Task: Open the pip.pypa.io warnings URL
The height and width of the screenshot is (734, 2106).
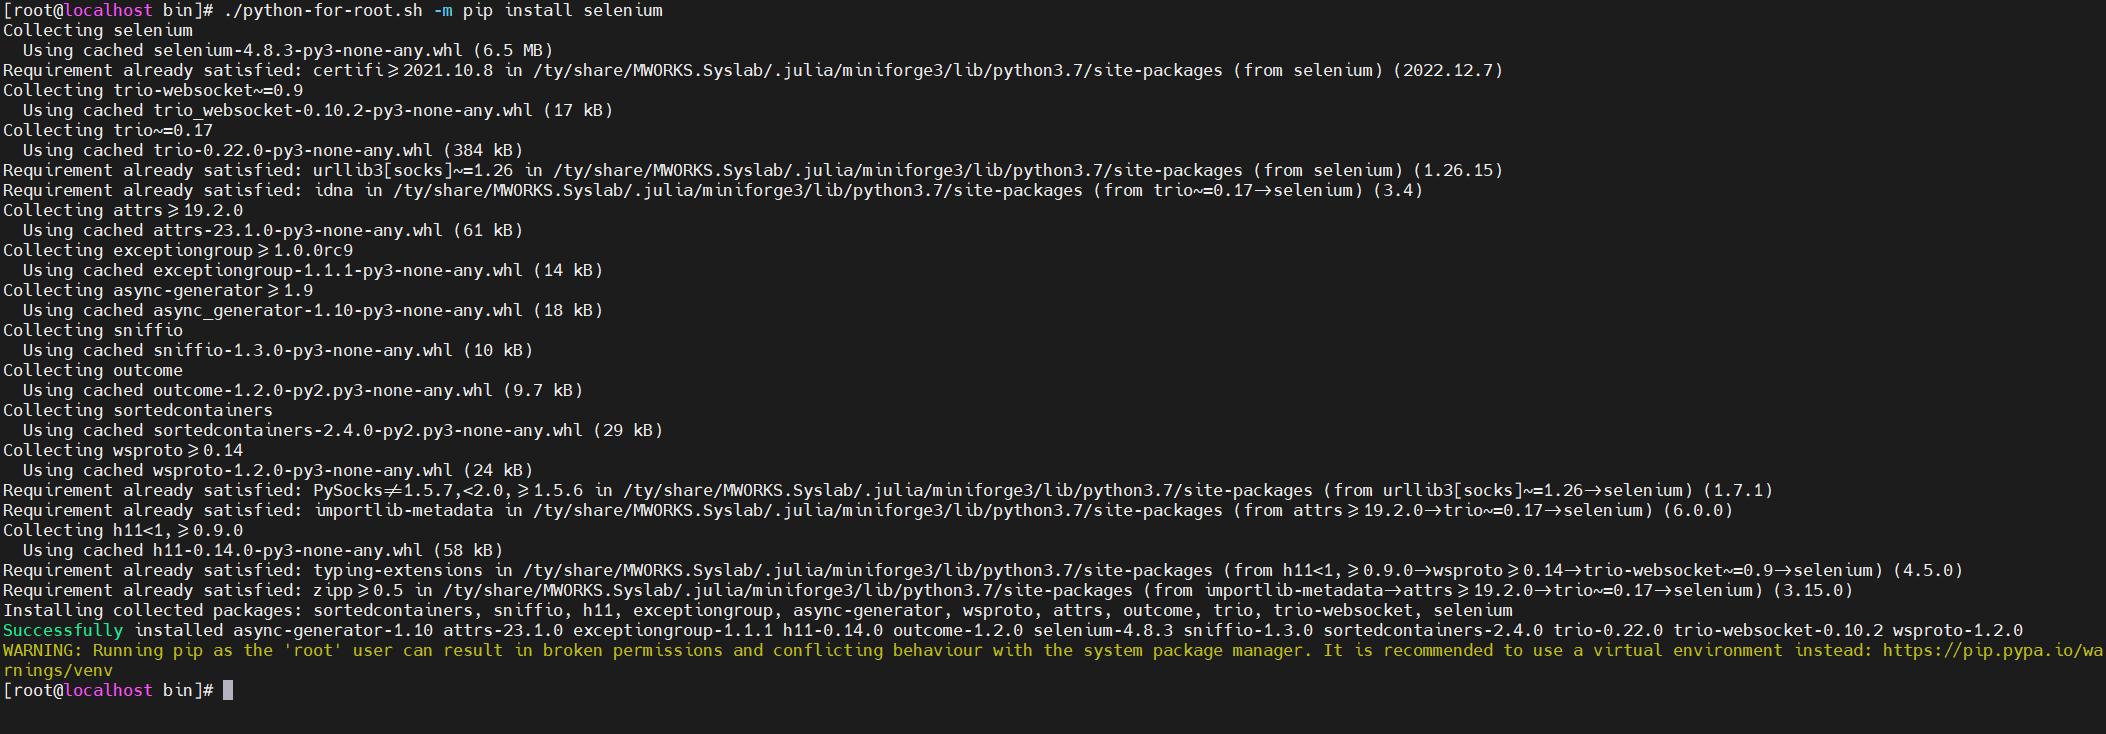Action: (1990, 651)
